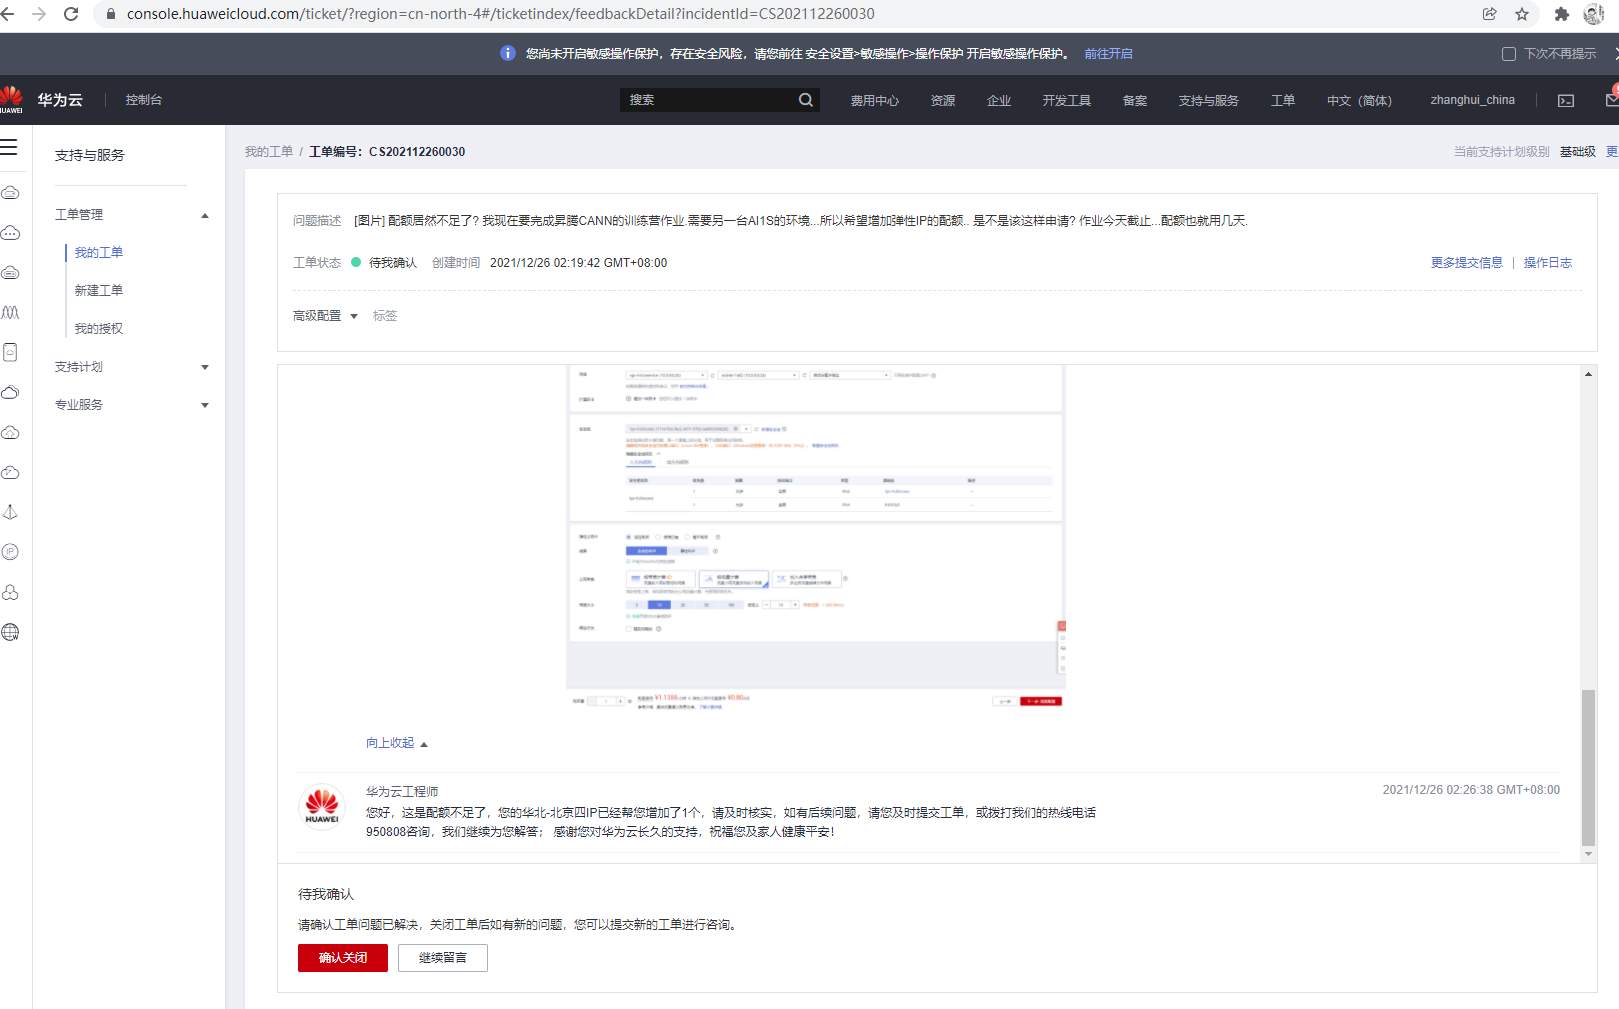Open the hamburger service list menu

click(9, 148)
